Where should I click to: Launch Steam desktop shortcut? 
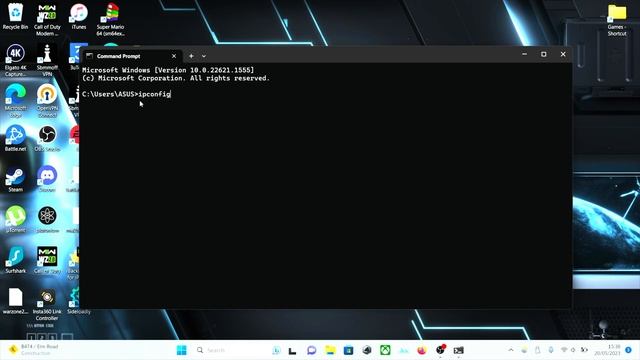16,179
